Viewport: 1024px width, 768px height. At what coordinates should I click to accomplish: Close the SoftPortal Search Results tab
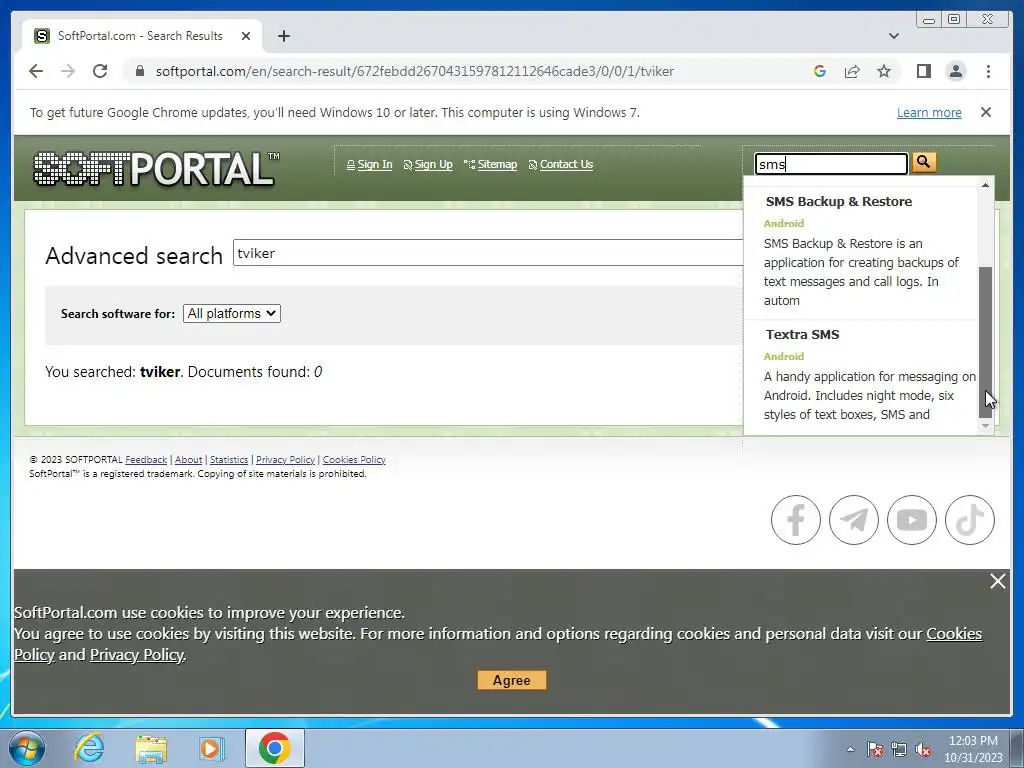pos(246,36)
